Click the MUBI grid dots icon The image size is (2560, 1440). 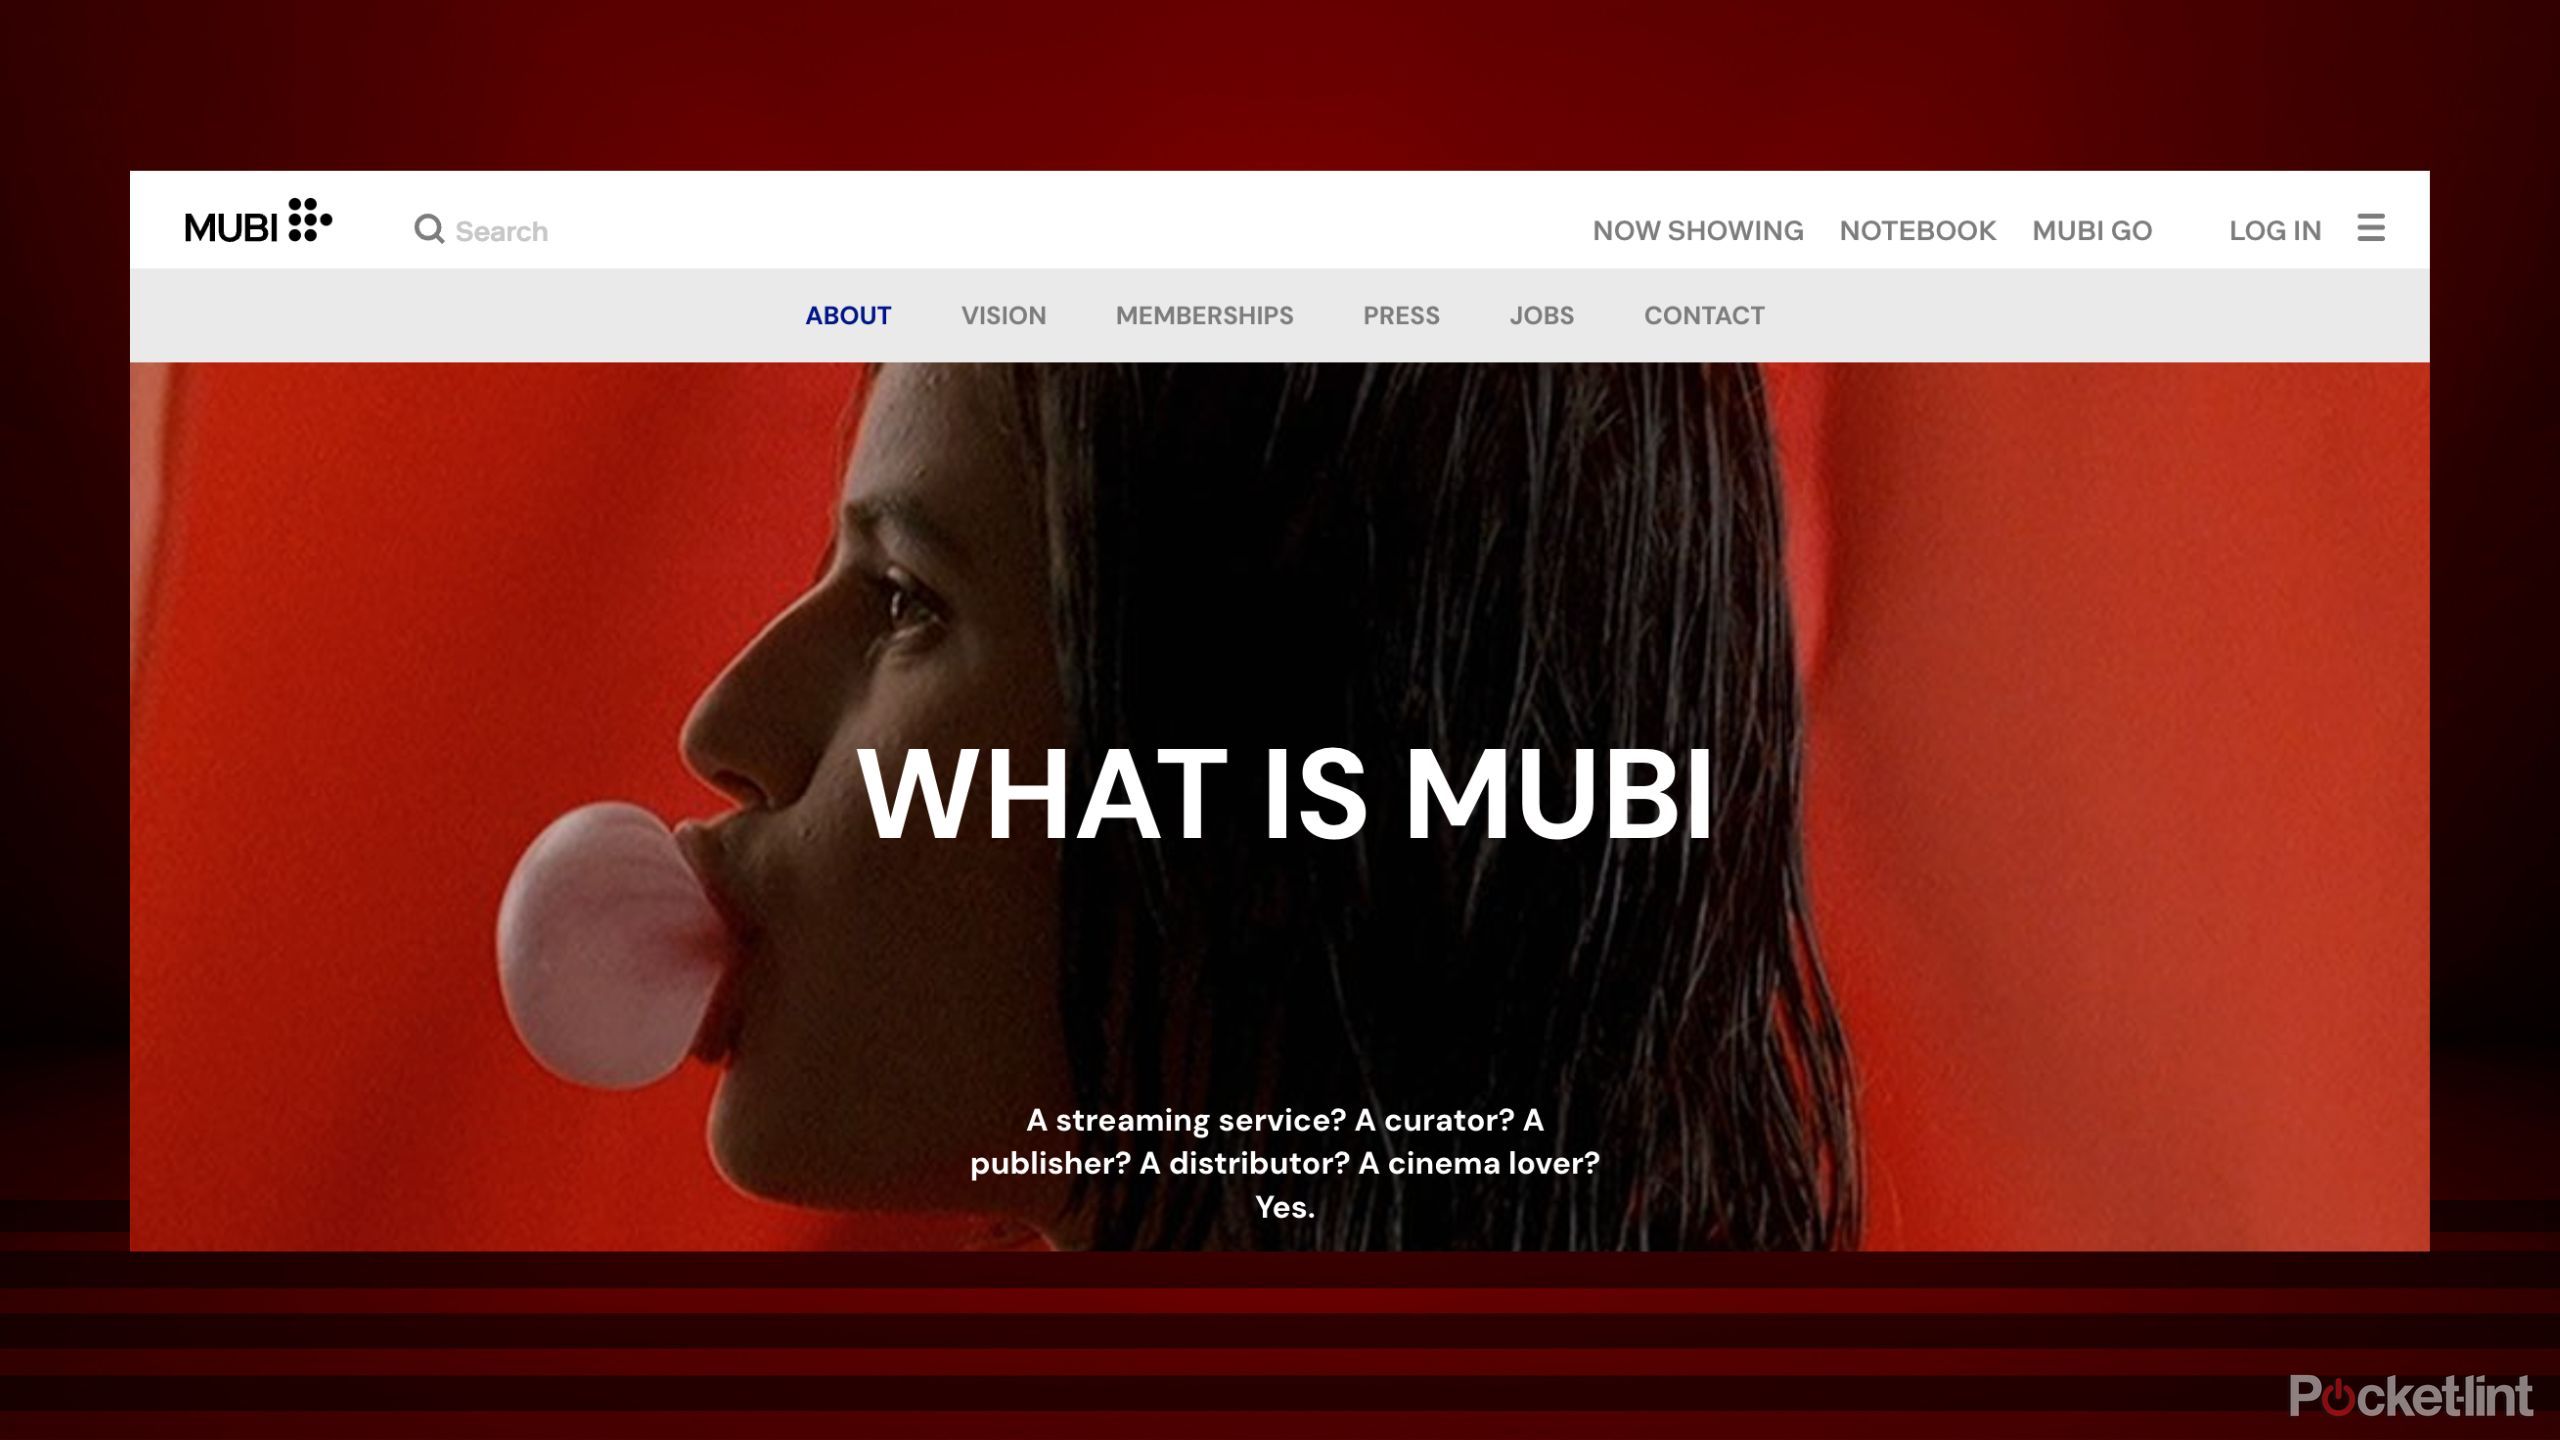tap(309, 222)
